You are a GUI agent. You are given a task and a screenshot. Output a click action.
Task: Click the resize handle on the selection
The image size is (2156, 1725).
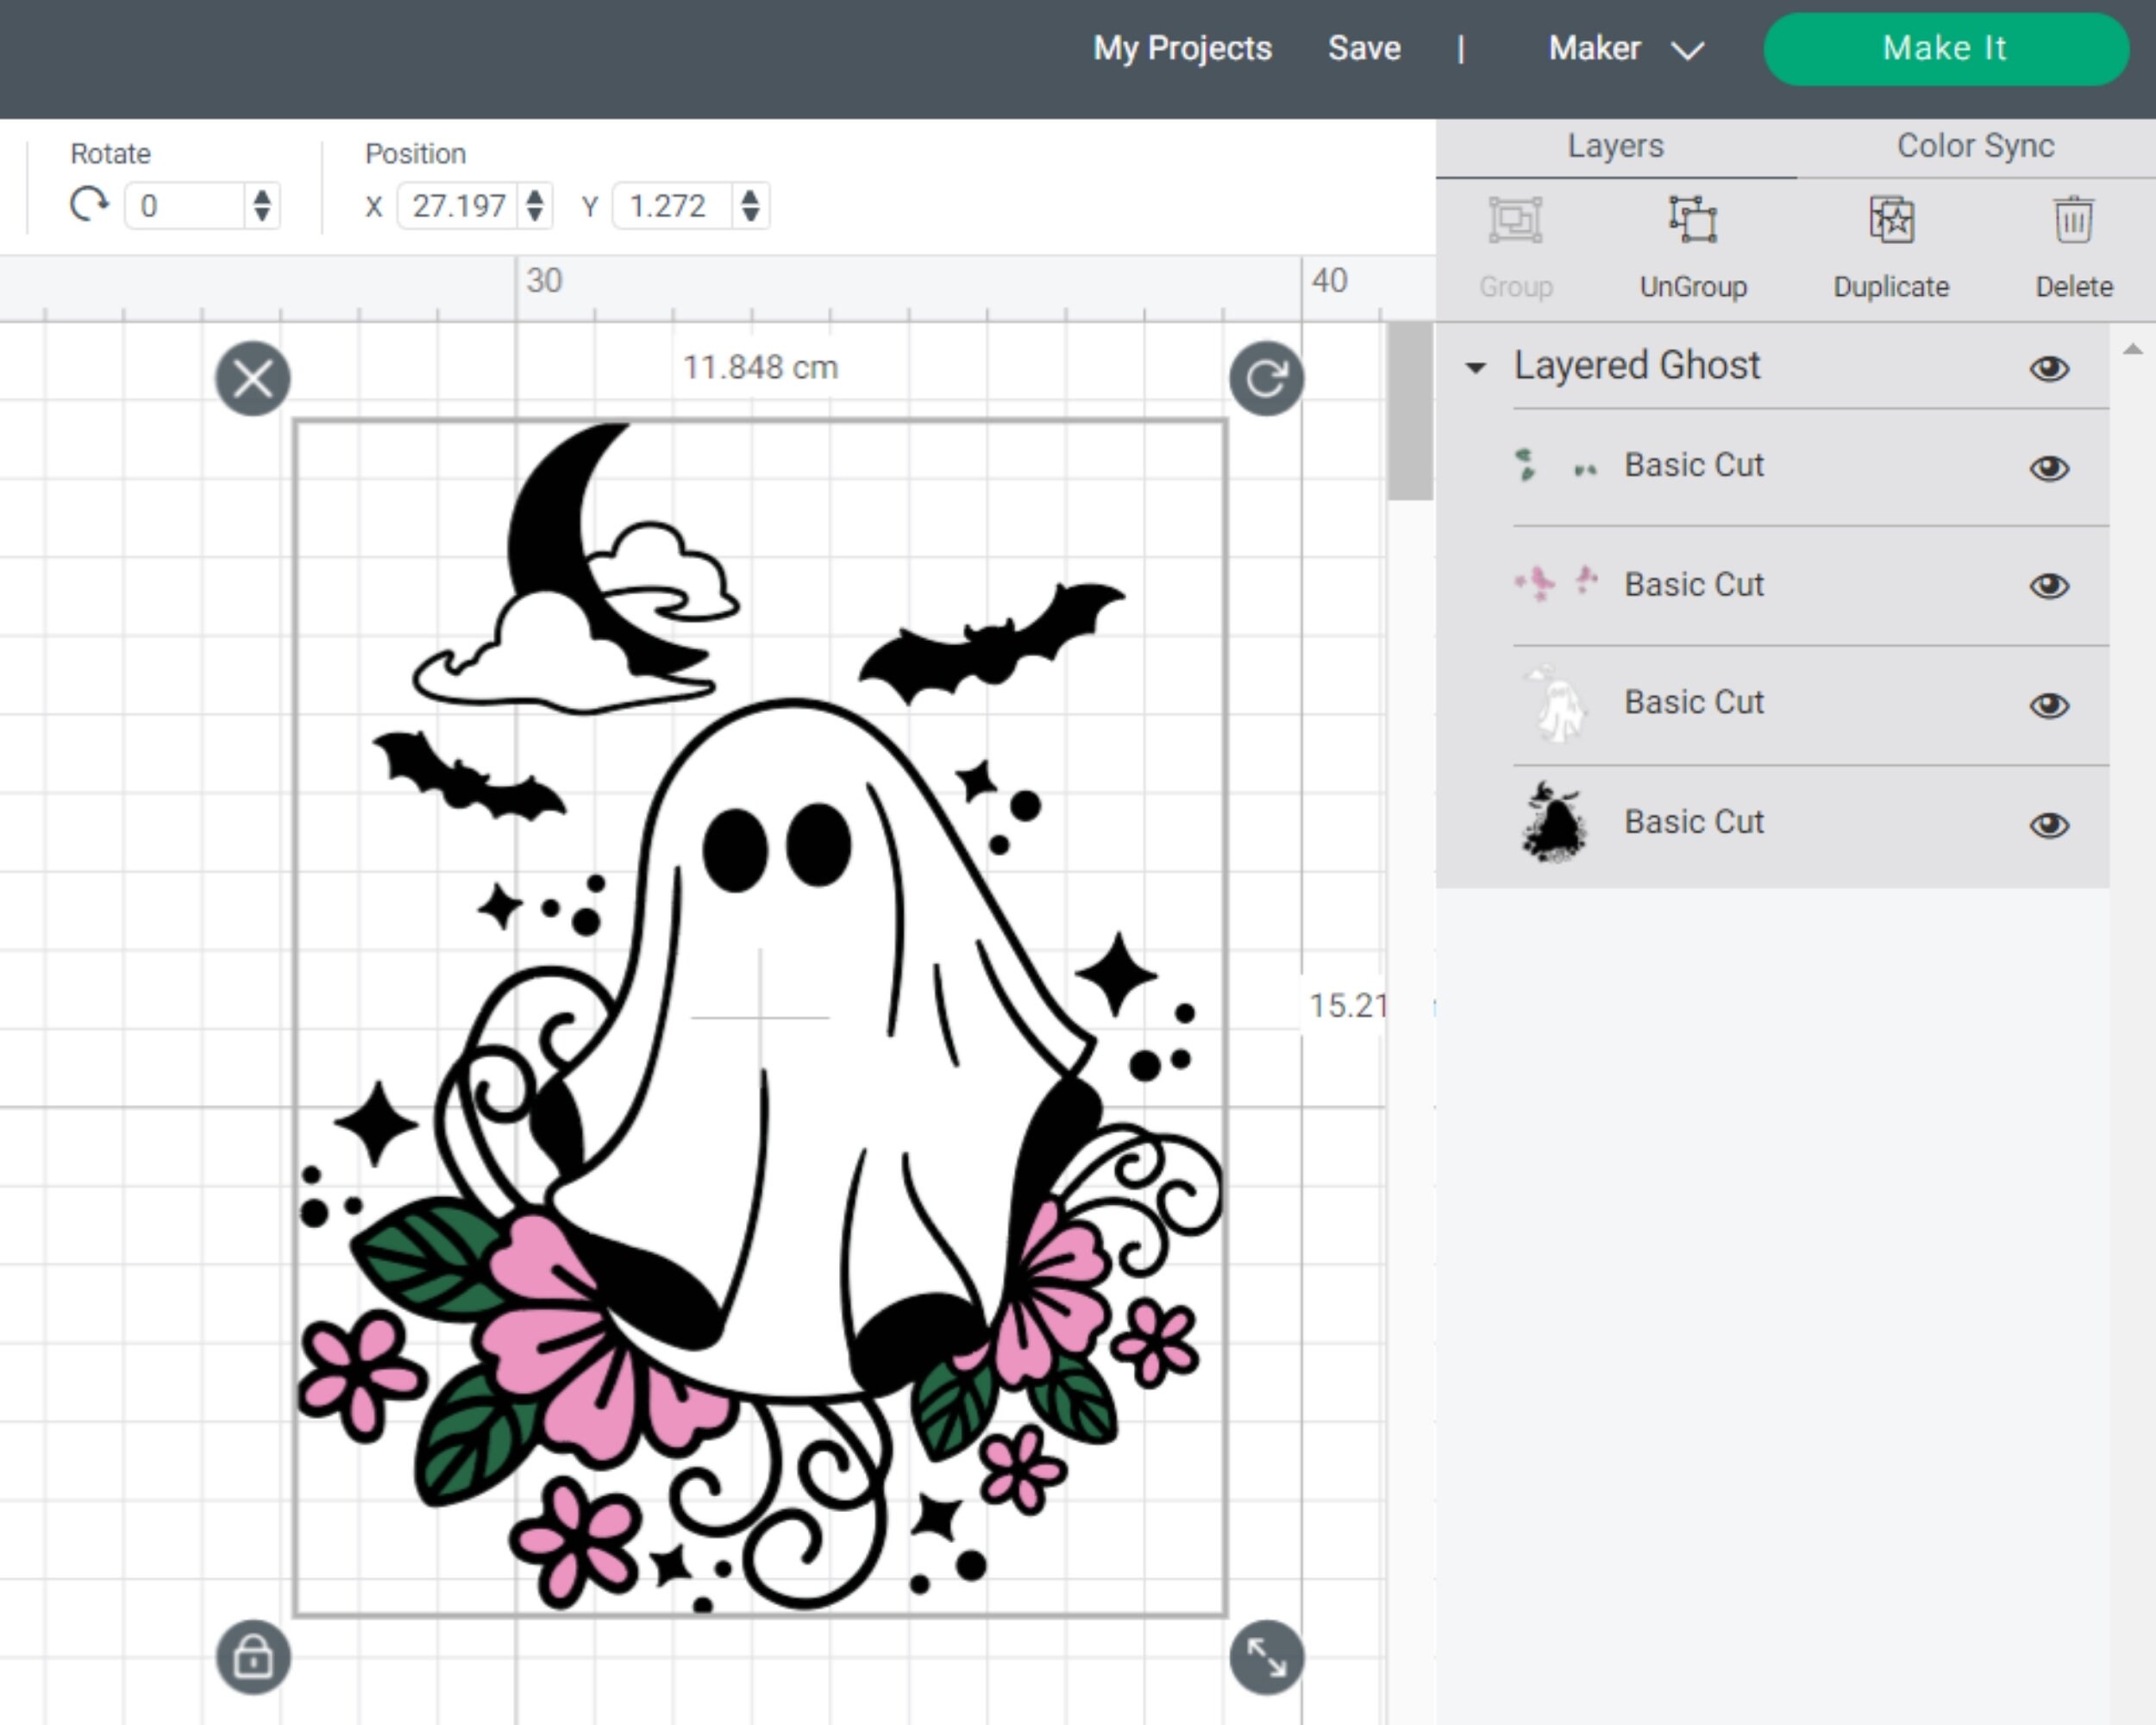click(1264, 1658)
